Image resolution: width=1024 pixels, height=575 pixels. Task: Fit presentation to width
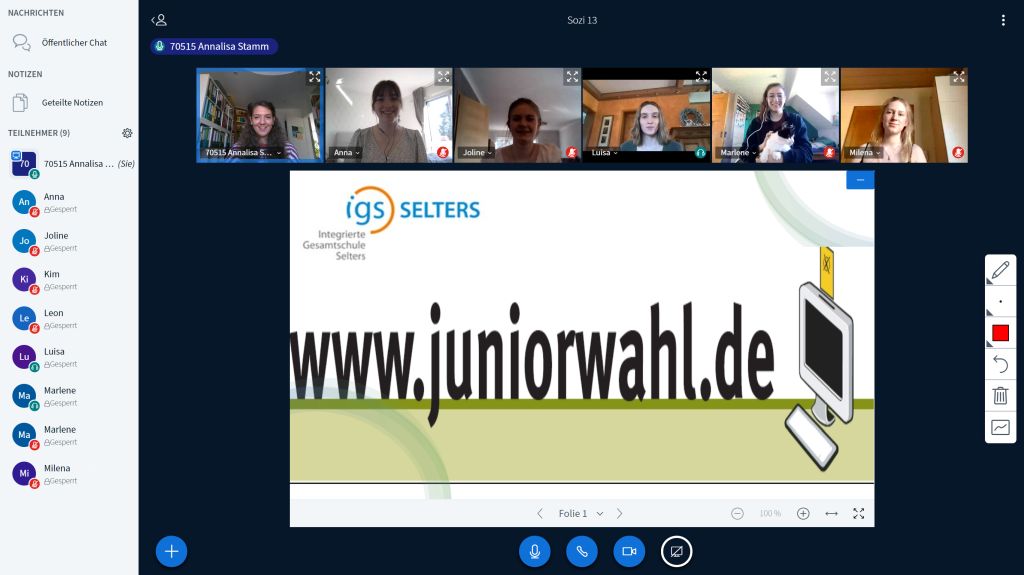click(831, 514)
